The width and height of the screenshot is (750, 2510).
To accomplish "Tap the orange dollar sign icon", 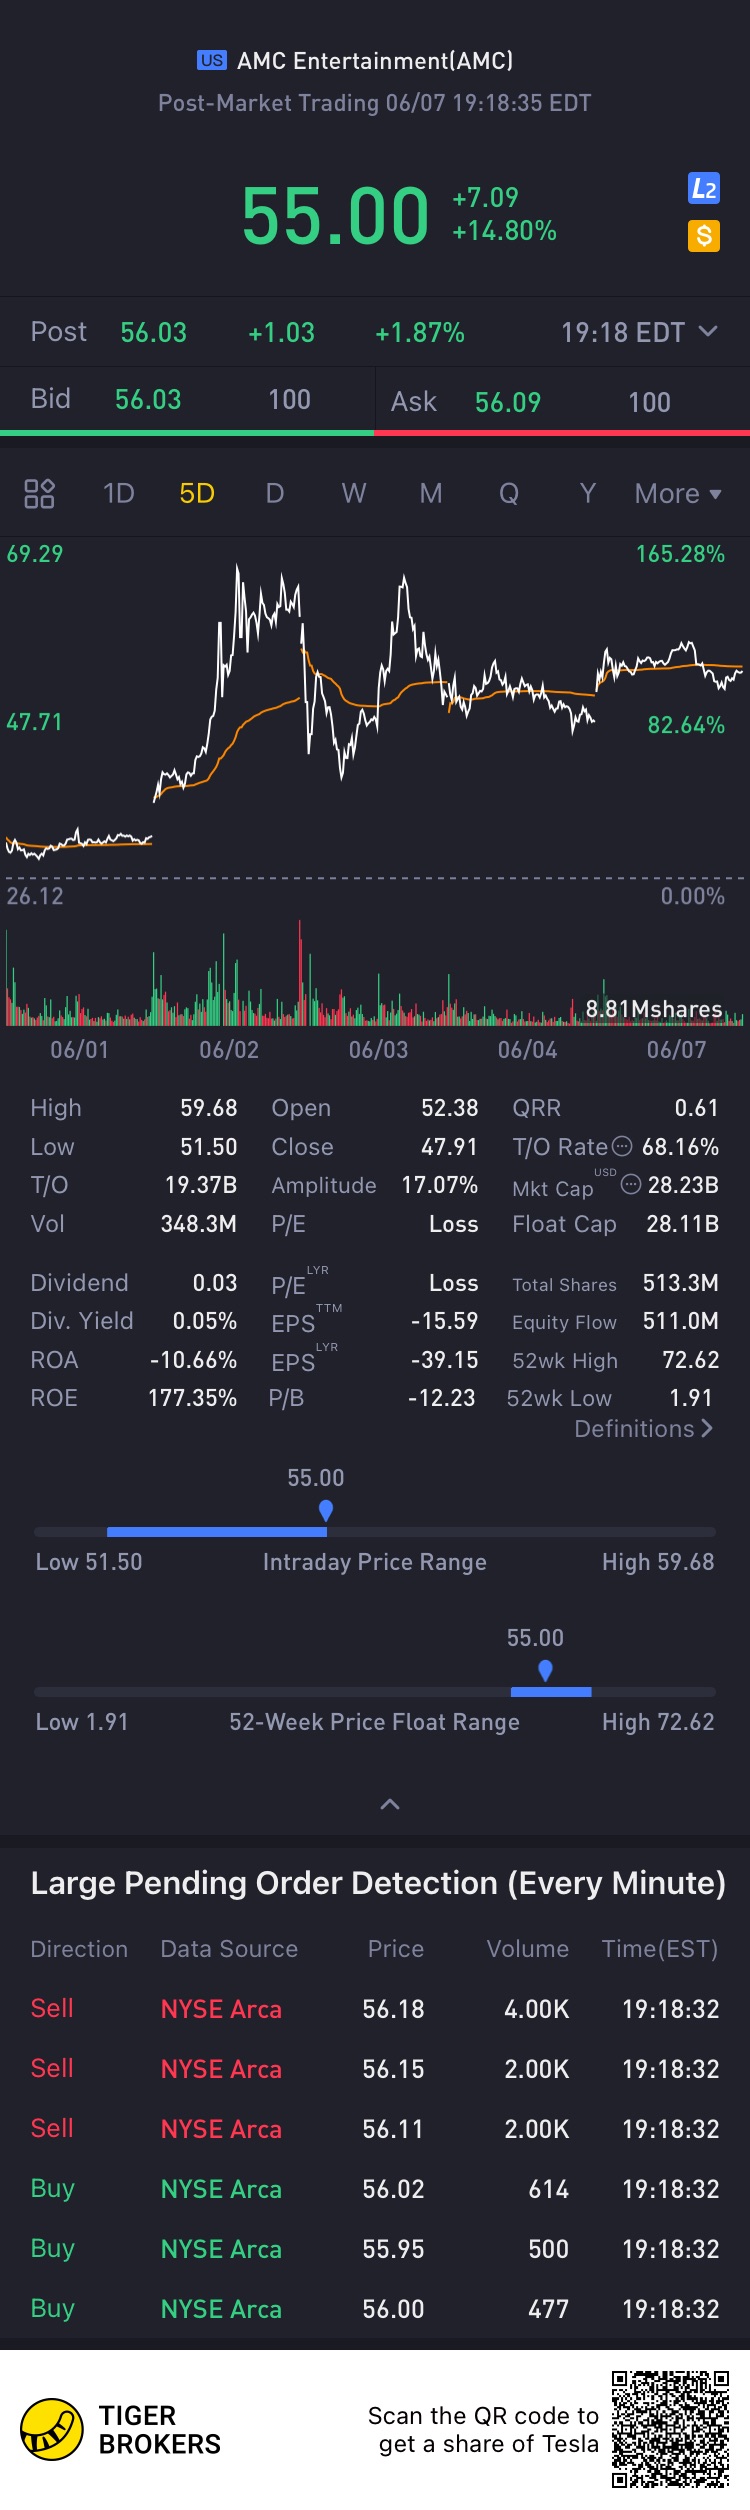I will click(x=704, y=236).
